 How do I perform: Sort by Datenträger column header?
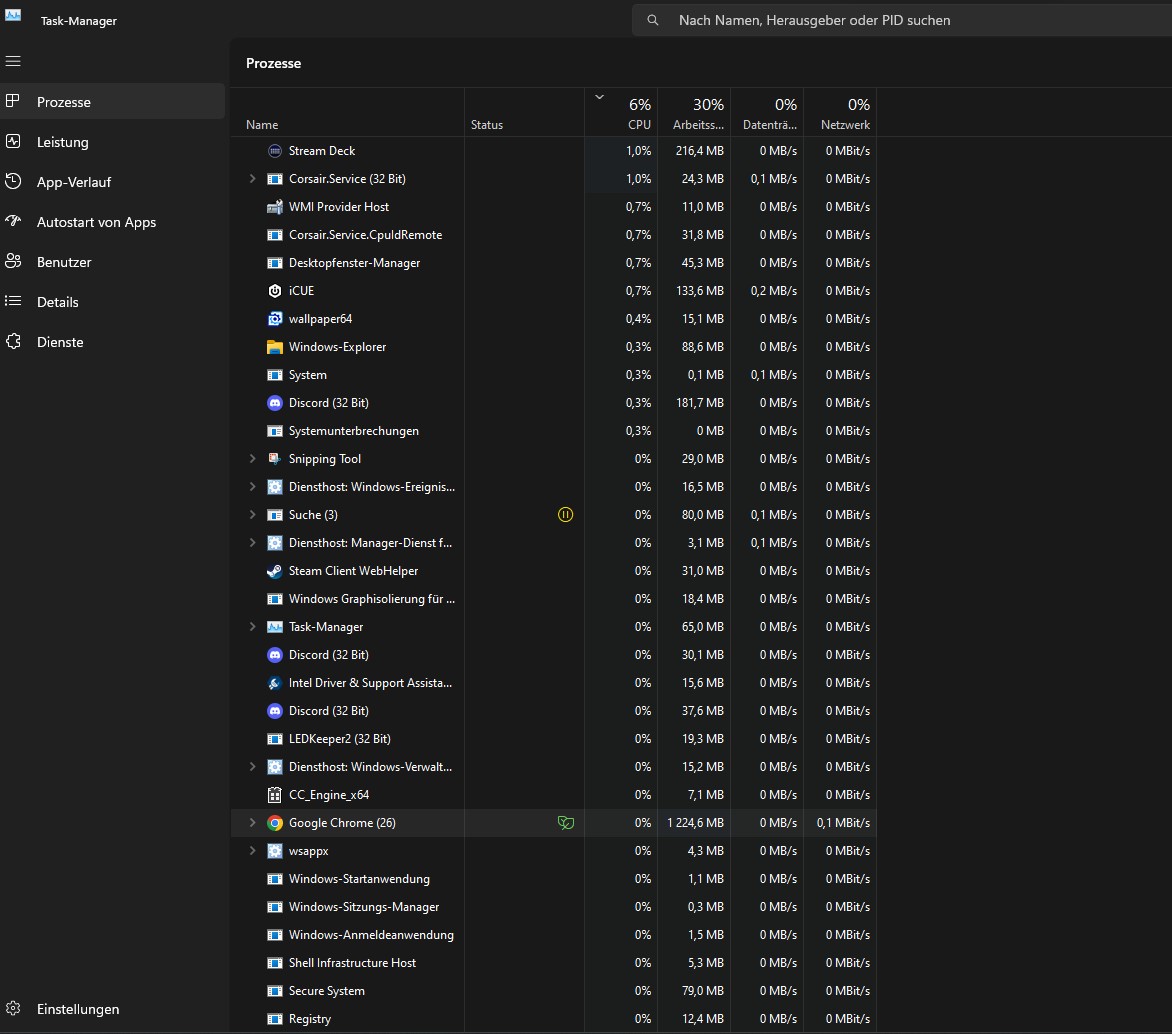(768, 112)
